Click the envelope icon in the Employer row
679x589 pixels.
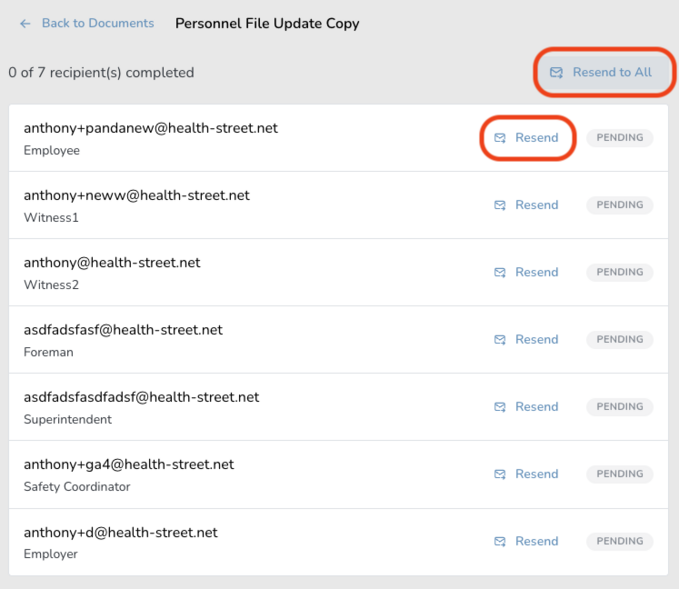point(500,541)
